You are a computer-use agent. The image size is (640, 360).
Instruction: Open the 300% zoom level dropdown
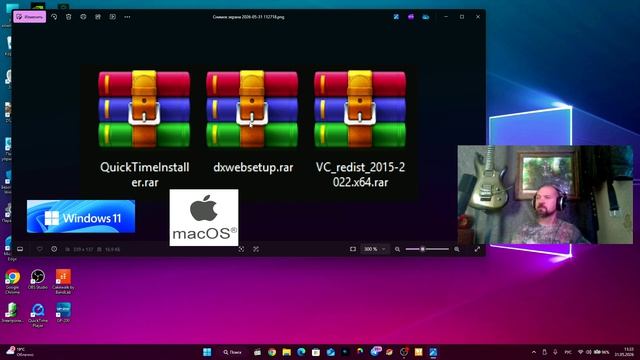click(x=374, y=249)
